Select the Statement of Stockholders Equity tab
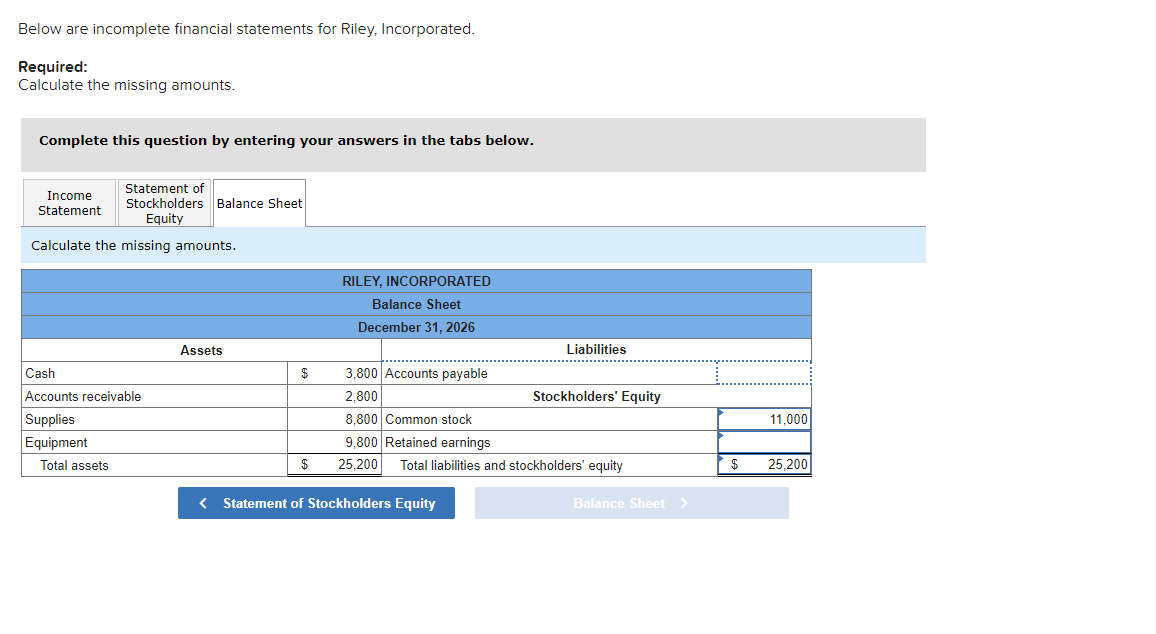Viewport: 1156px width, 634px height. tap(164, 202)
